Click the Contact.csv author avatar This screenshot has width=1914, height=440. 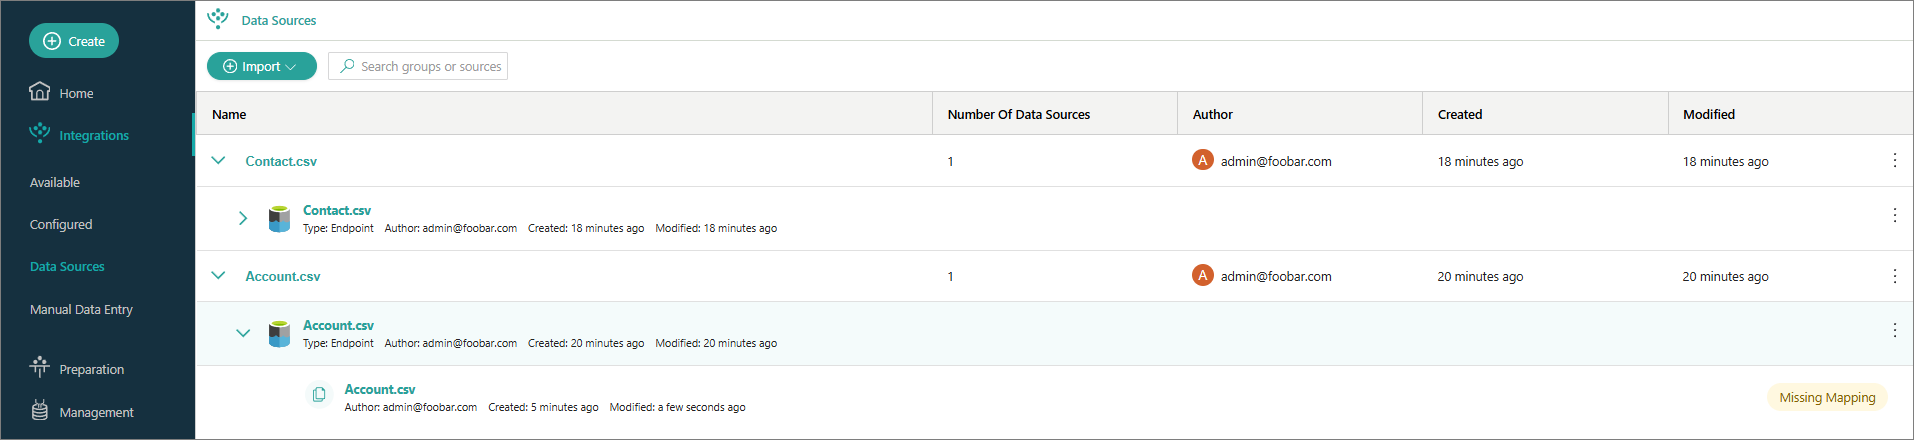[x=1202, y=160]
